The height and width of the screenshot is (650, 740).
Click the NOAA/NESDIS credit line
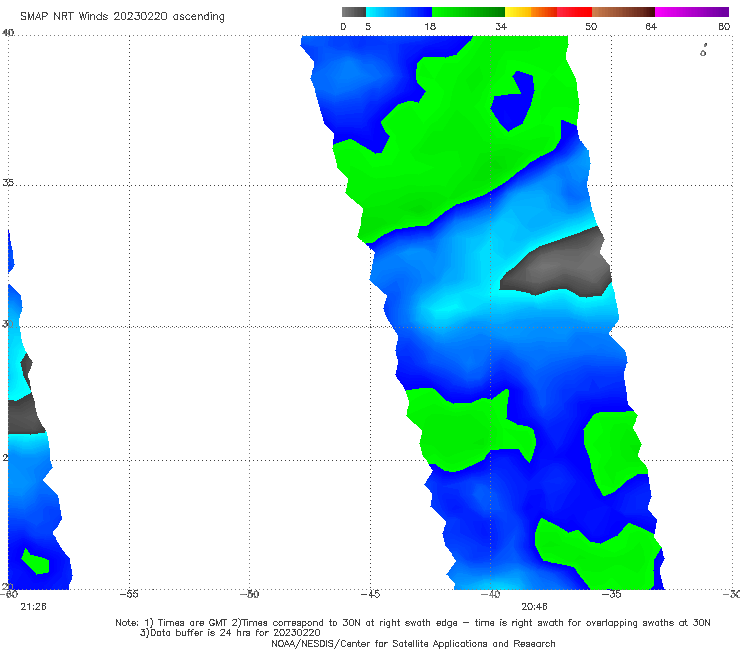coord(413,644)
